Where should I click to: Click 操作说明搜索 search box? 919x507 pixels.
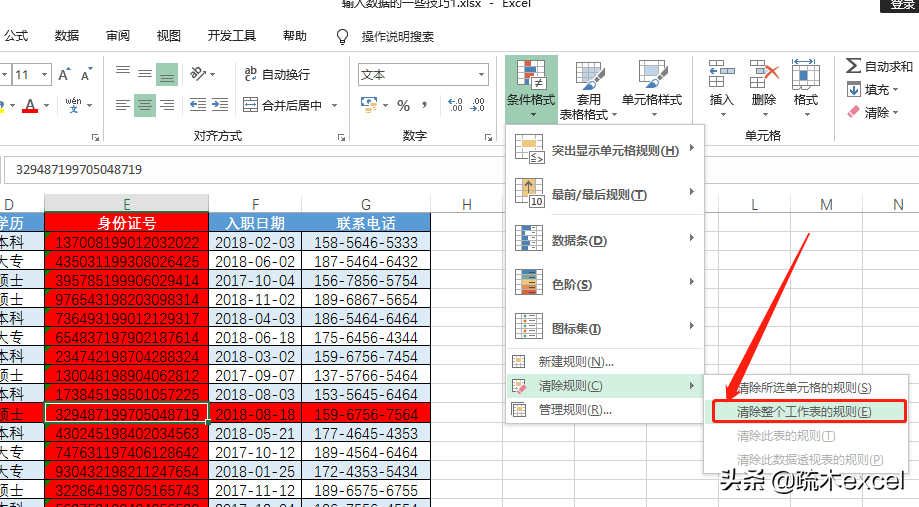point(397,37)
